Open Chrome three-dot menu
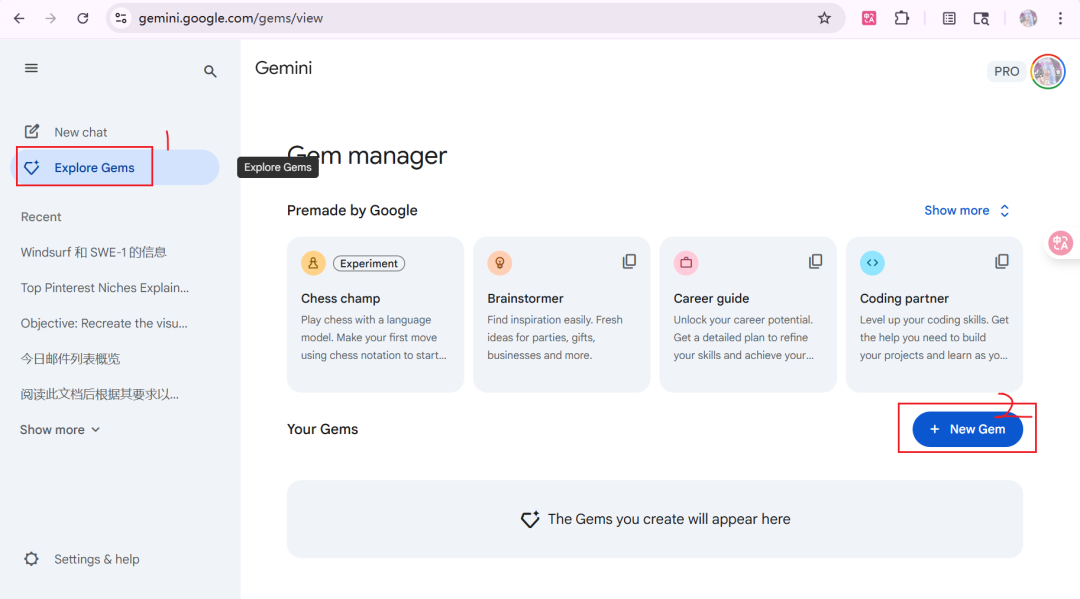The image size is (1080, 599). [1060, 19]
